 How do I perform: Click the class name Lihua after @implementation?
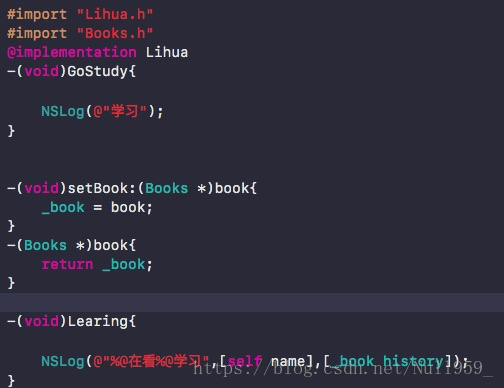[x=167, y=52]
